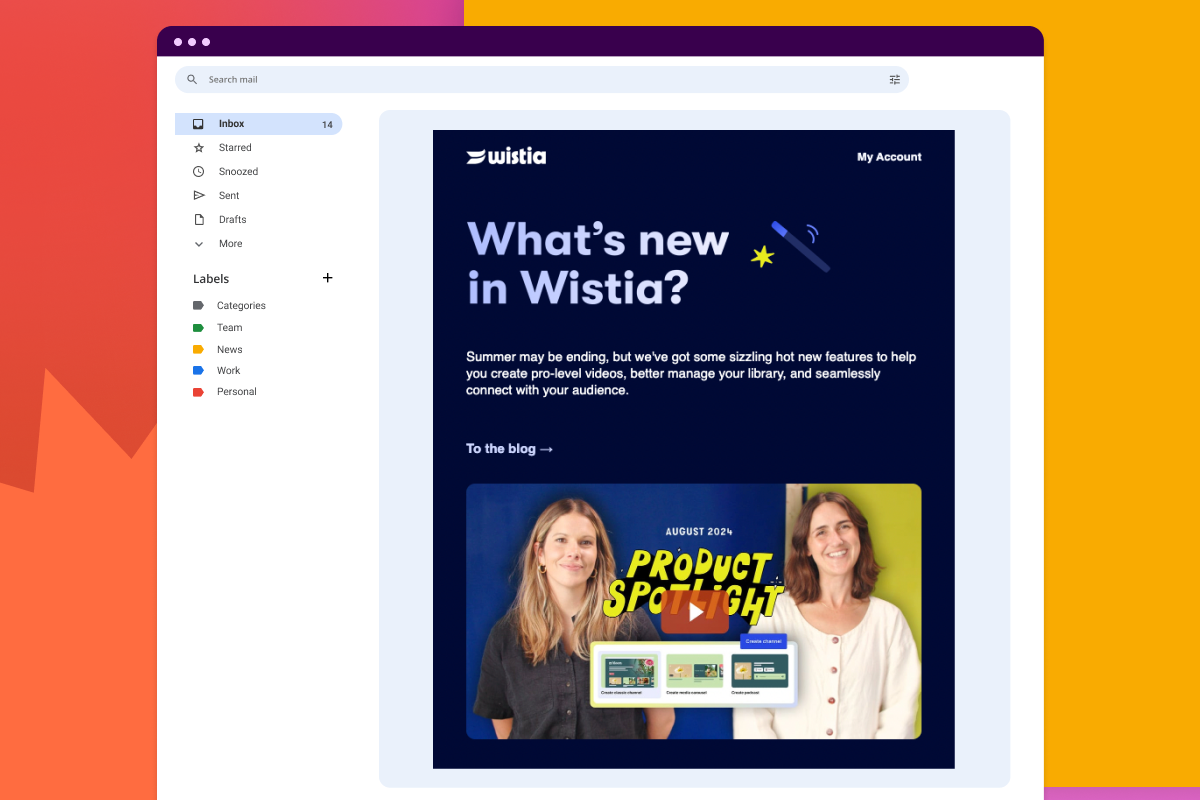Select the Work label
Screen dimensions: 1200x800
(x=228, y=371)
